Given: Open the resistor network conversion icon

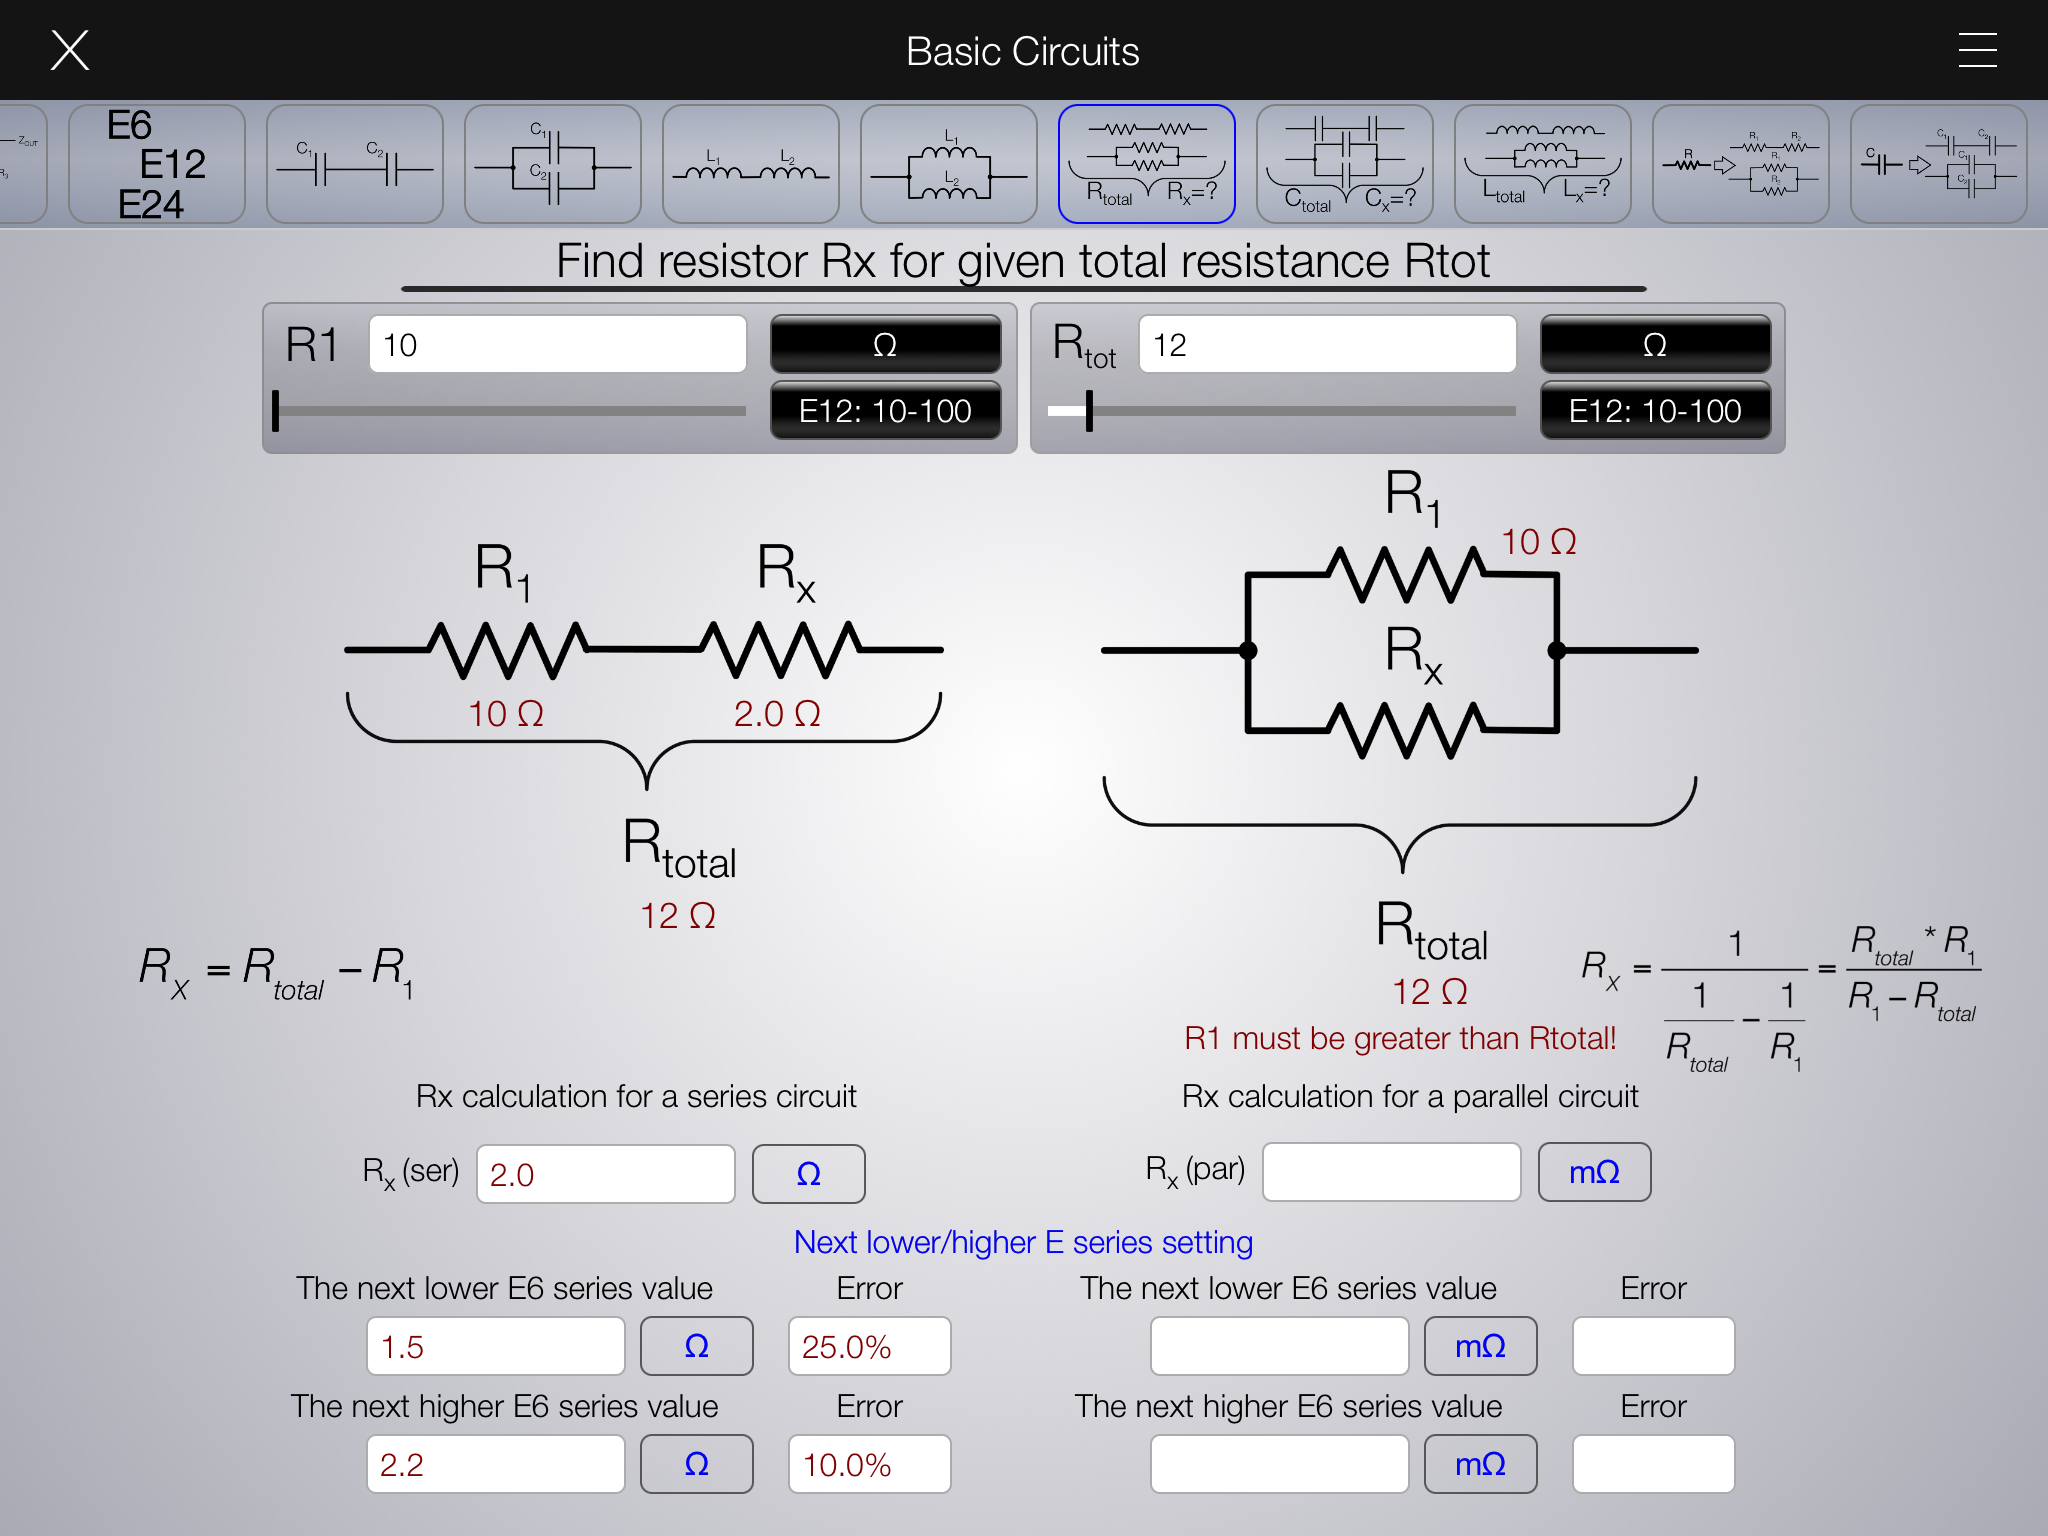Looking at the screenshot, I should click(x=1740, y=164).
